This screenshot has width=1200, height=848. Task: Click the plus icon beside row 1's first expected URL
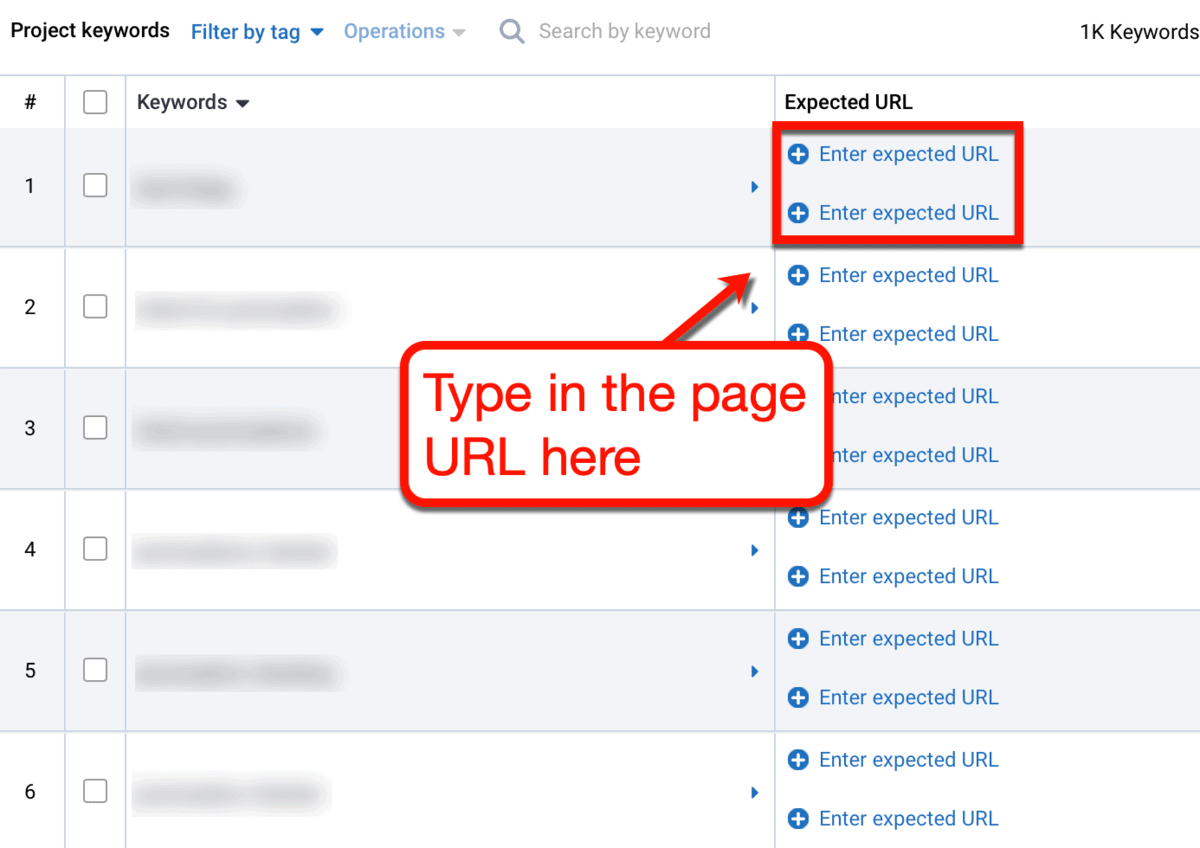tap(798, 154)
